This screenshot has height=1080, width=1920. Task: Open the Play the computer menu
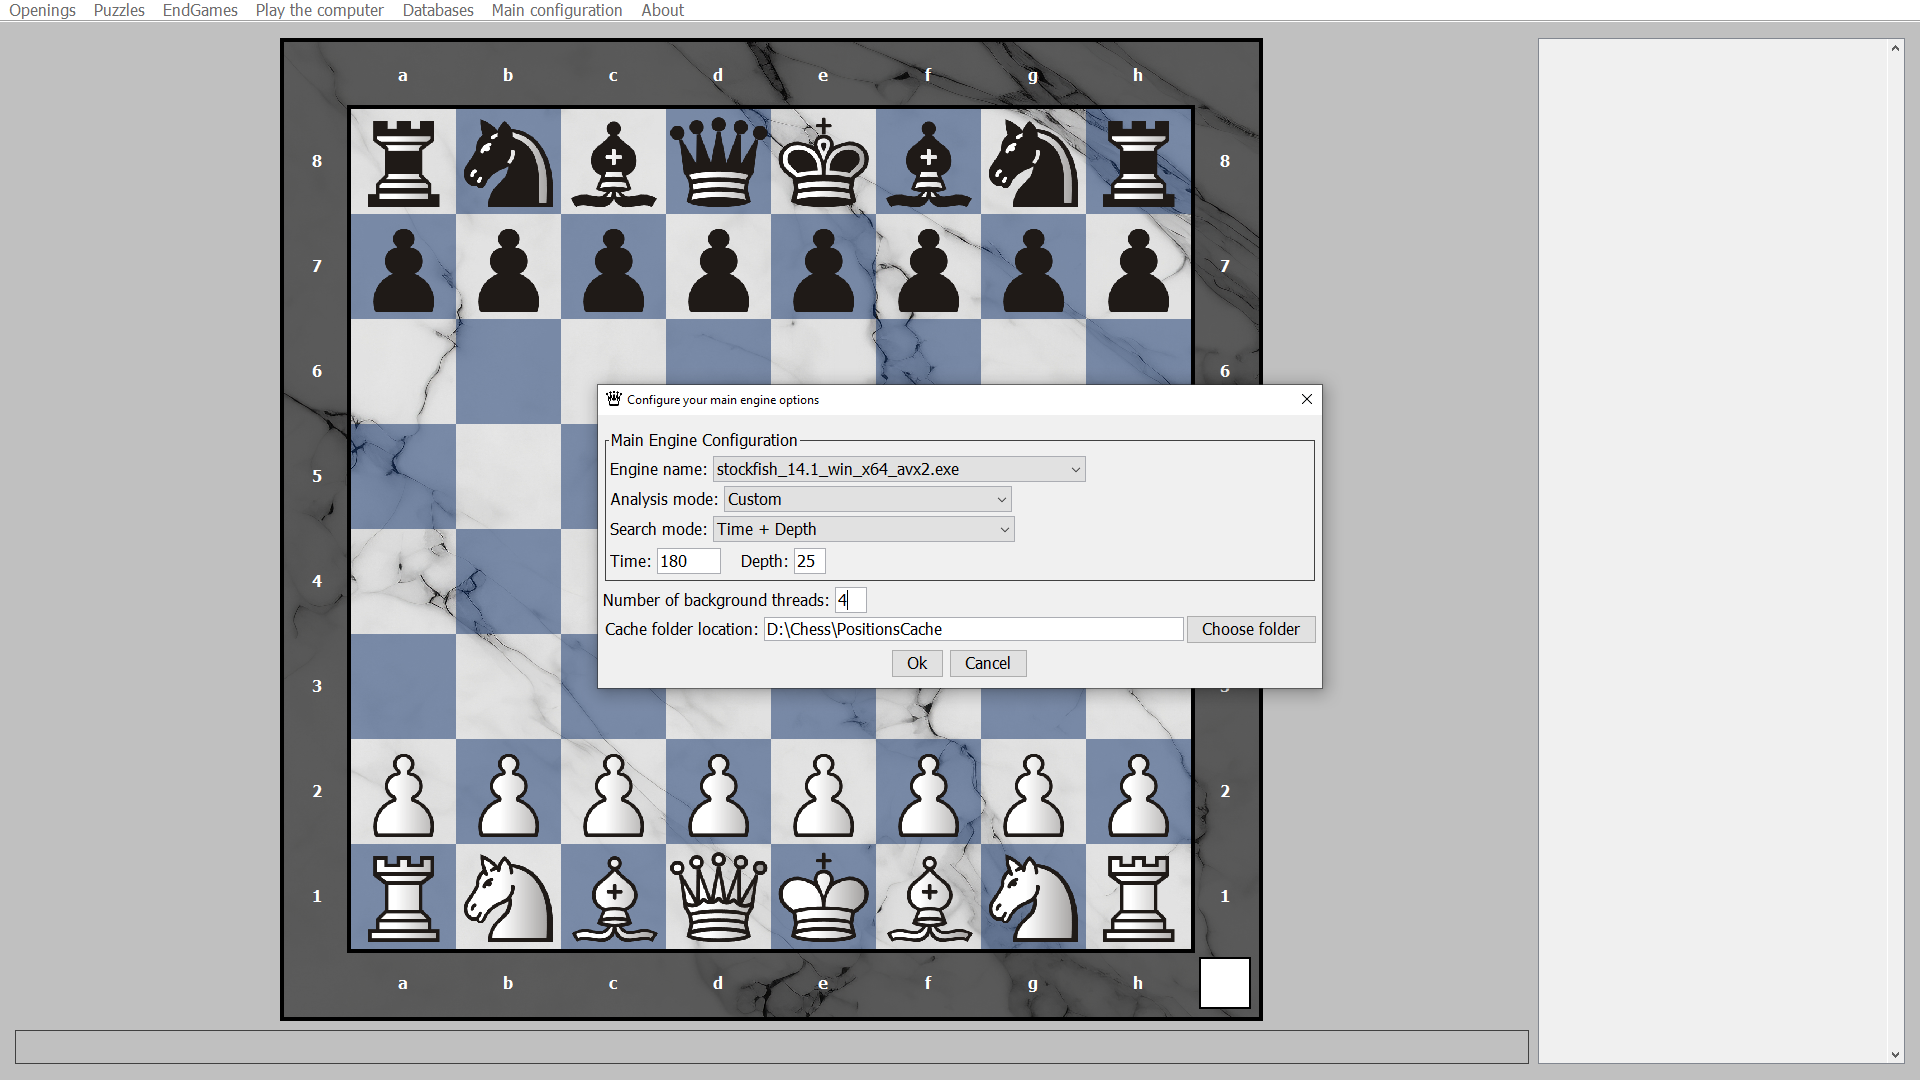319,10
